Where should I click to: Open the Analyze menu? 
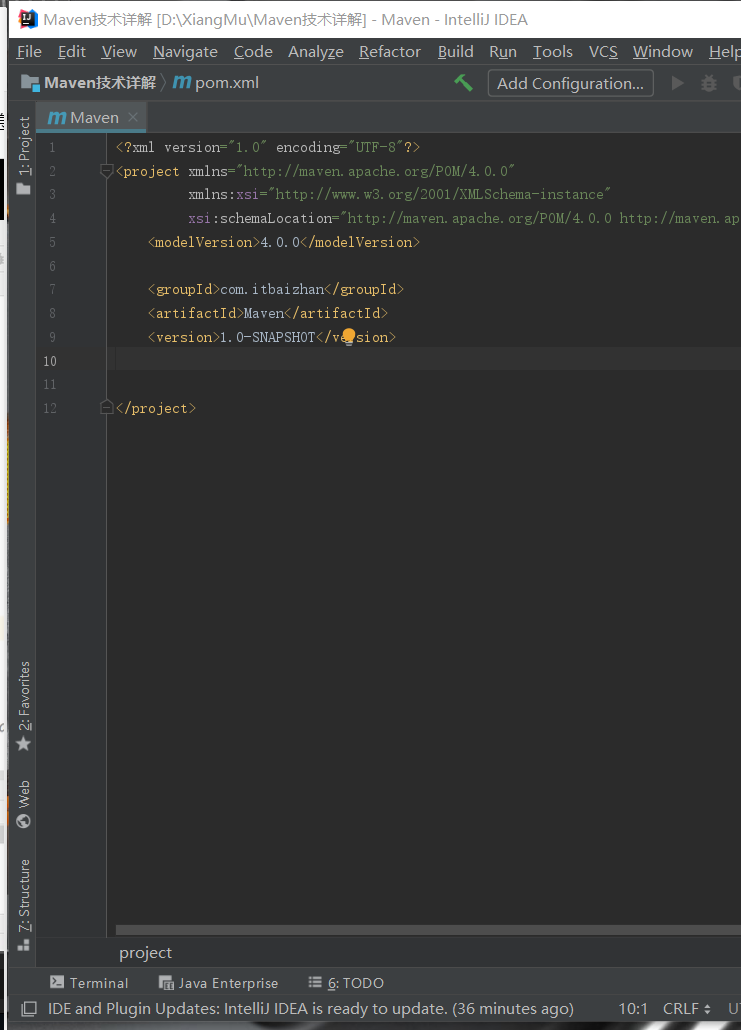pos(315,52)
